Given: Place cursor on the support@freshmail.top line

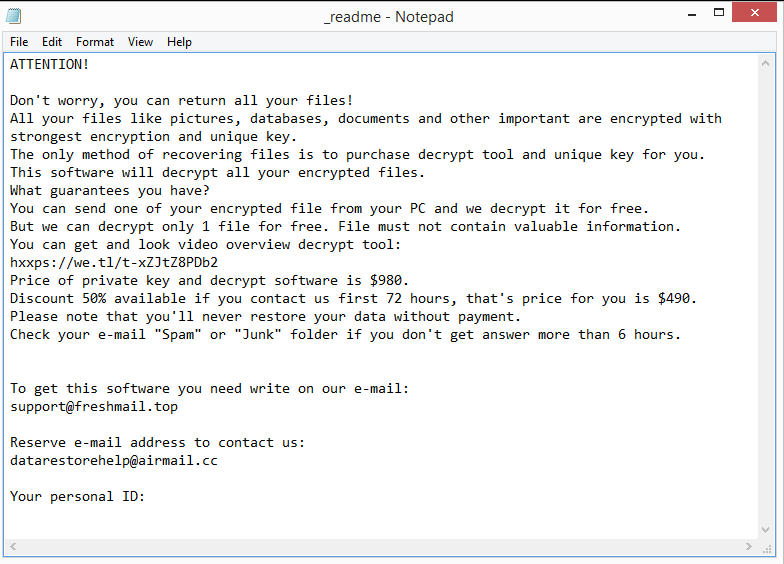Looking at the screenshot, I should 94,407.
